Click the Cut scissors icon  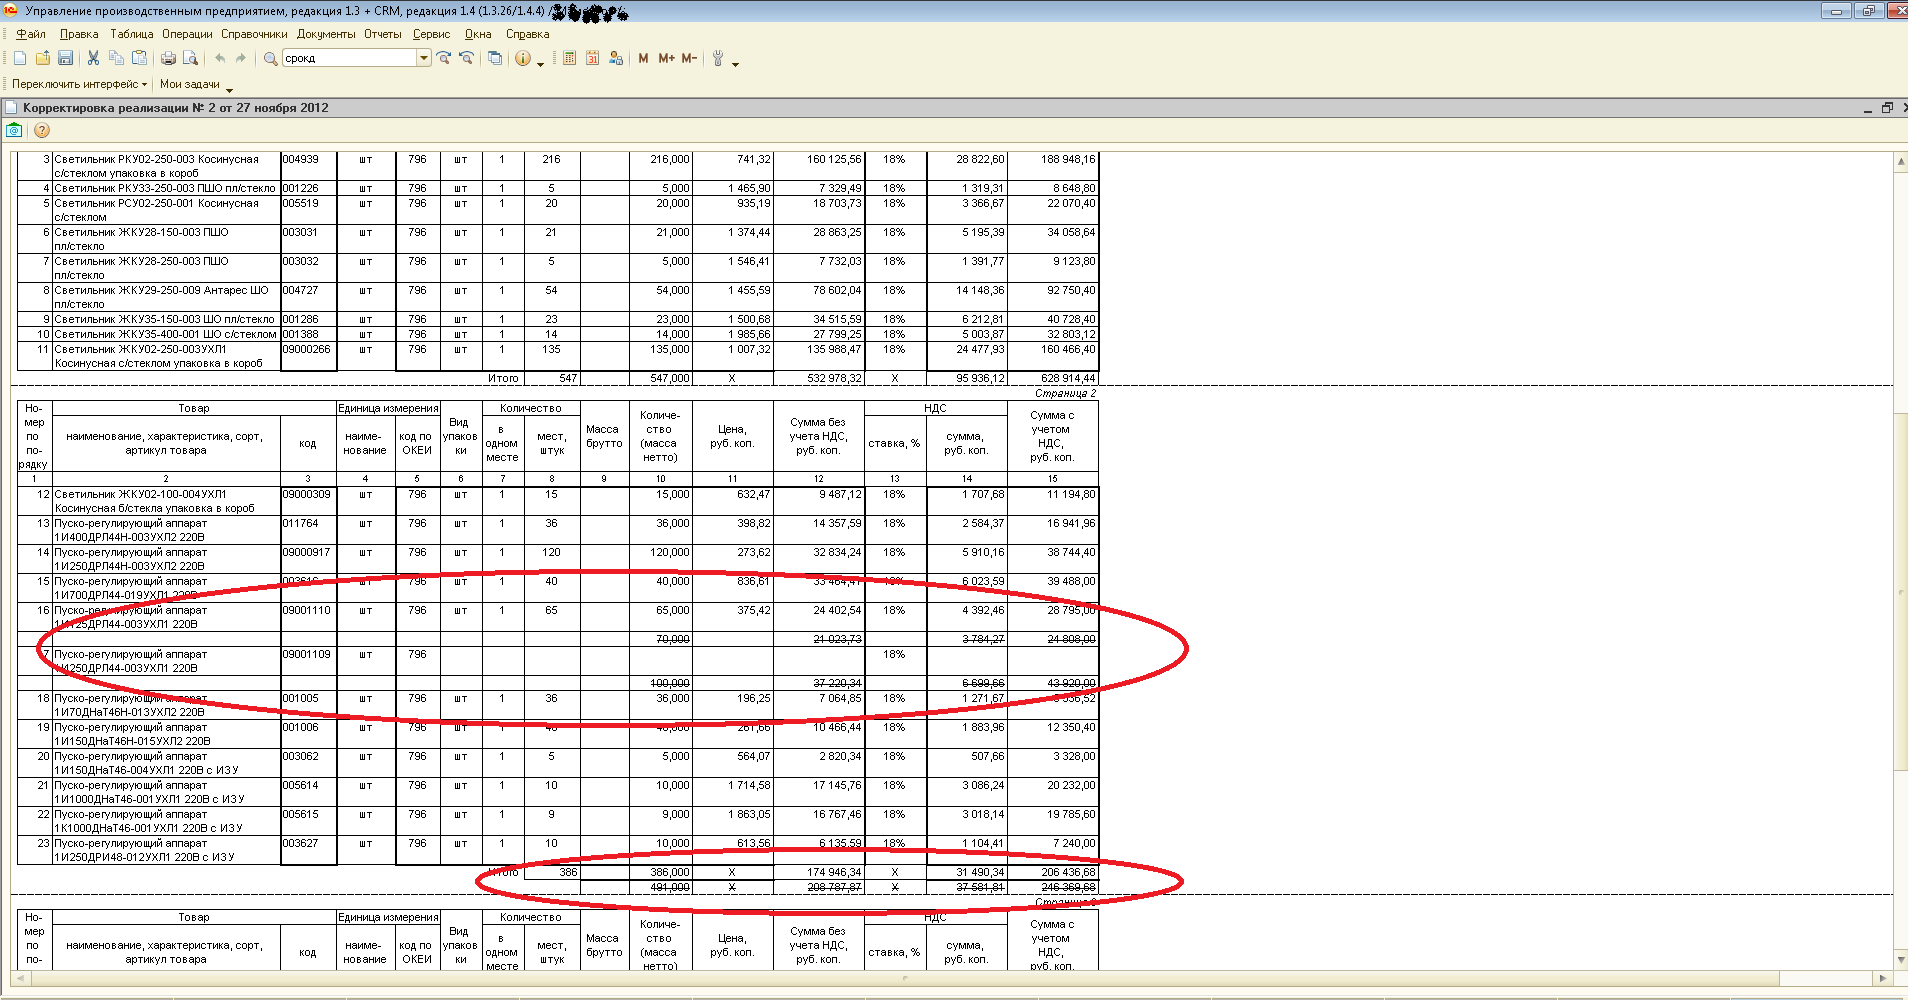[93, 58]
